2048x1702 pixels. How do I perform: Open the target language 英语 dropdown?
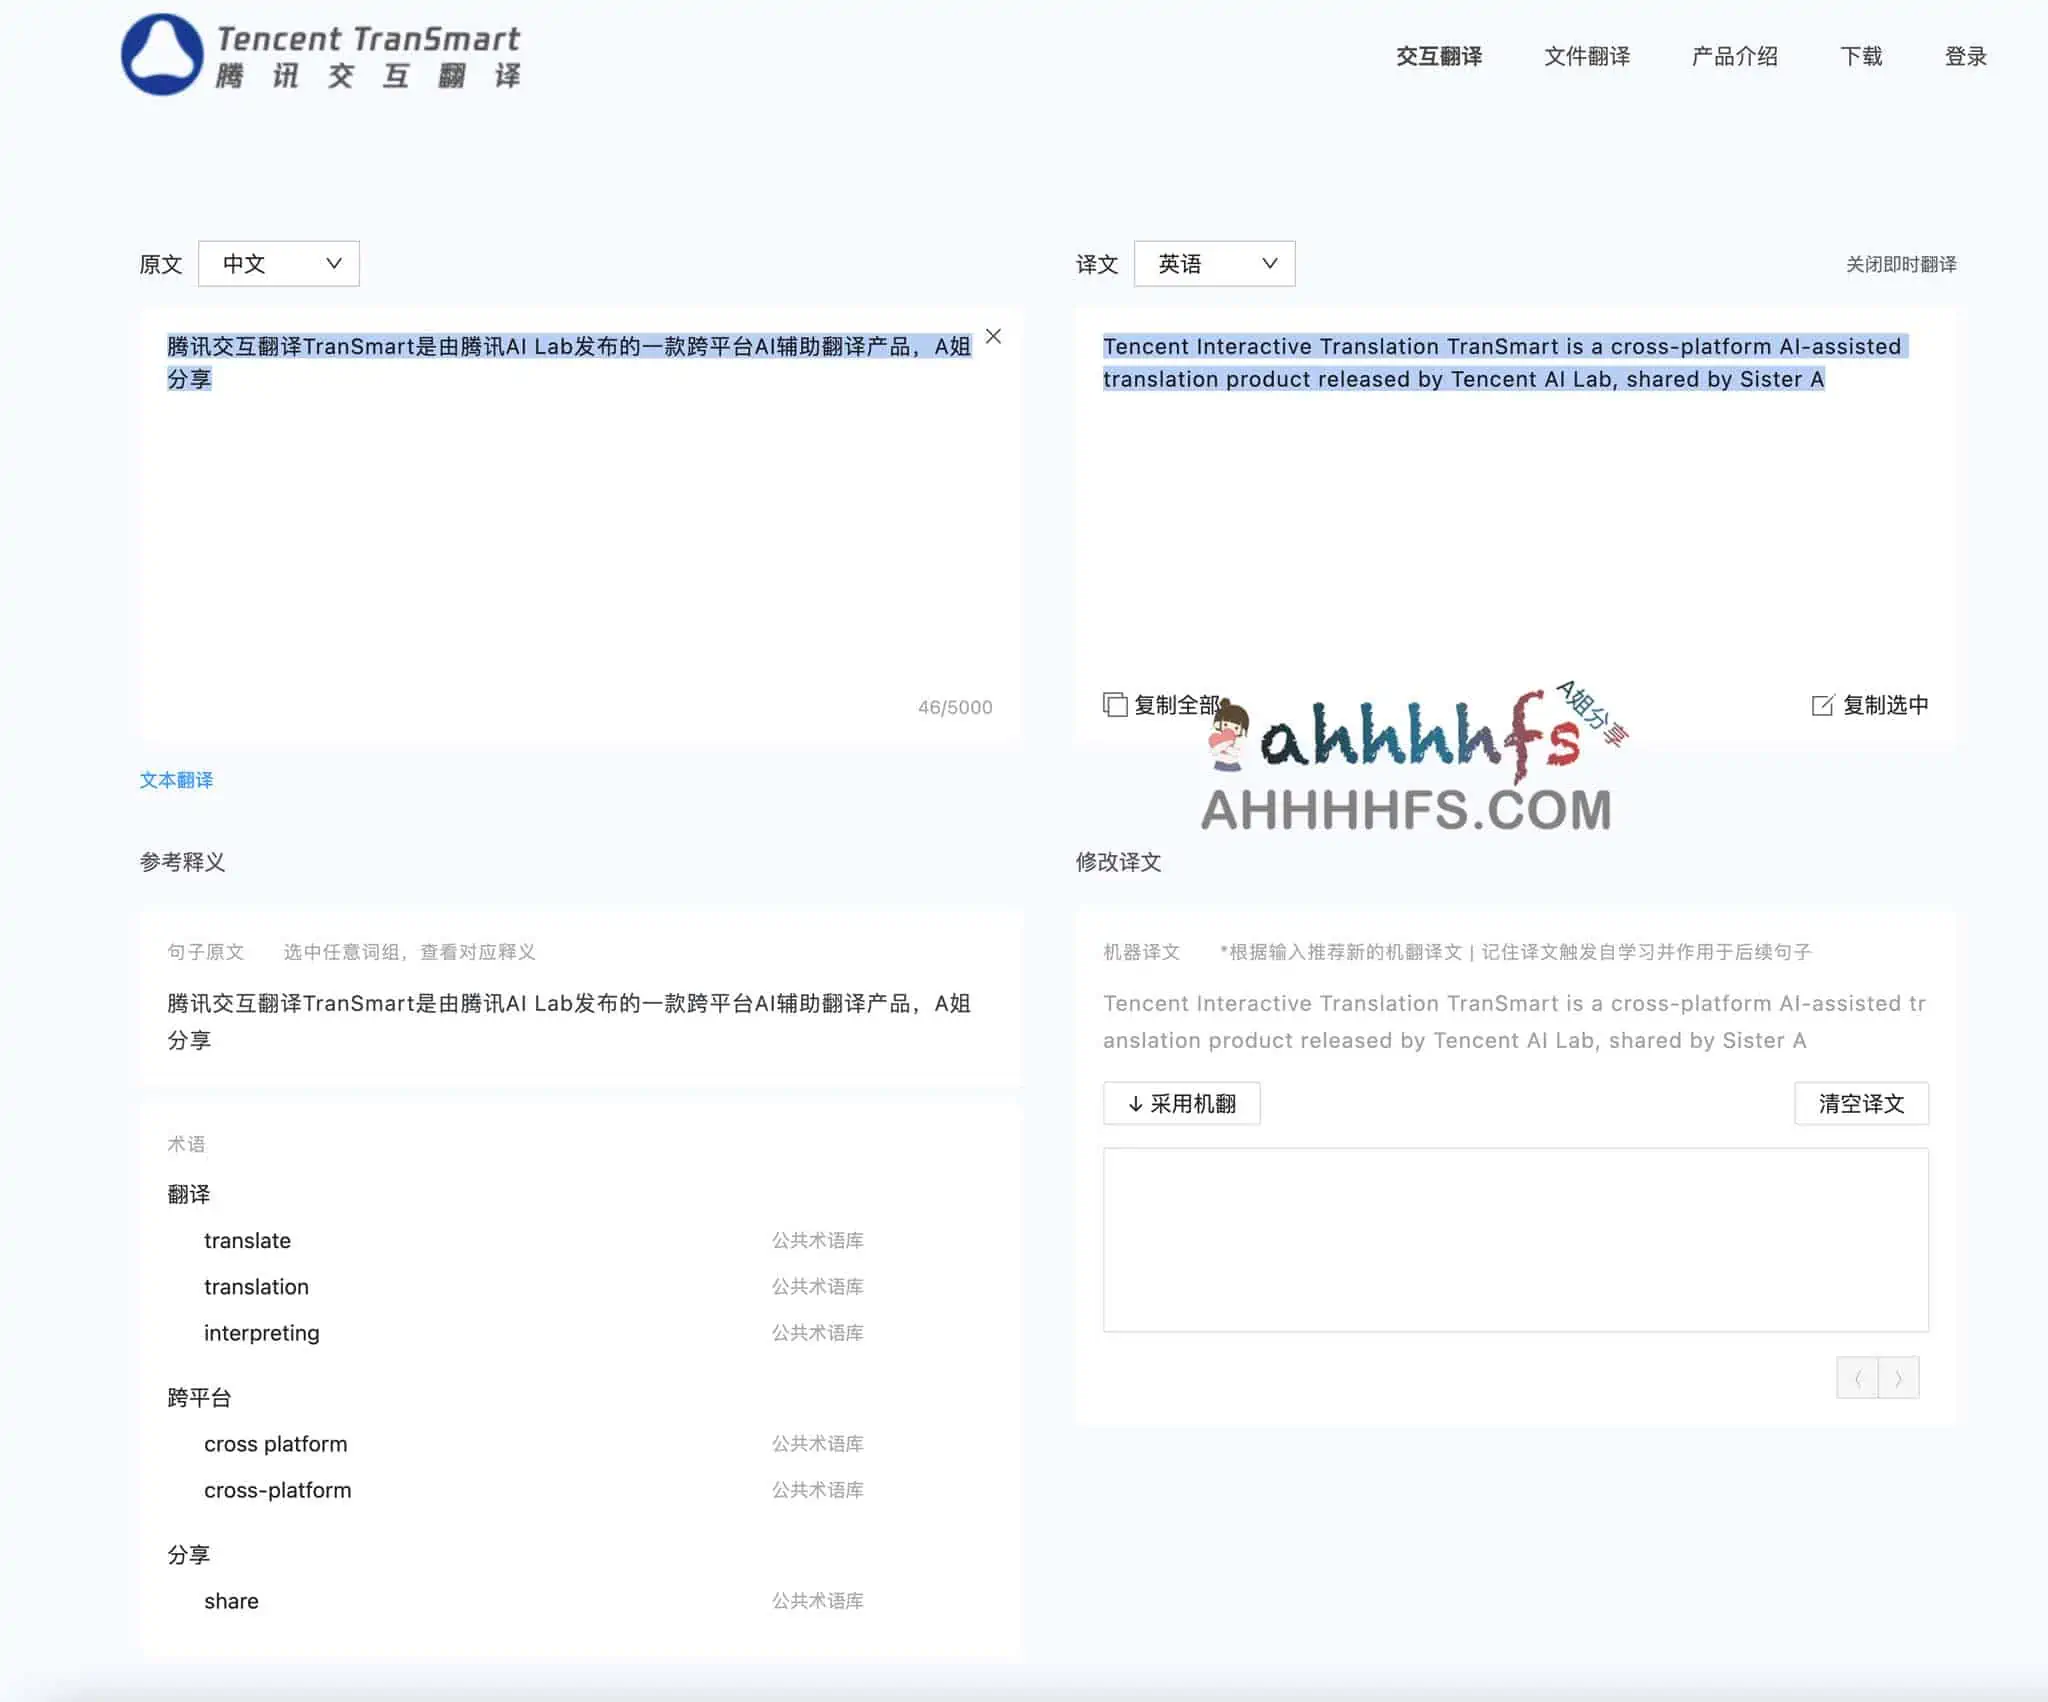[x=1214, y=264]
